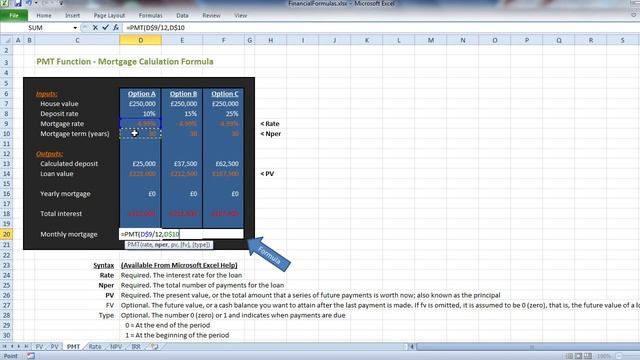Select column H header
Viewport: 640px width, 360px height.
click(x=271, y=40)
